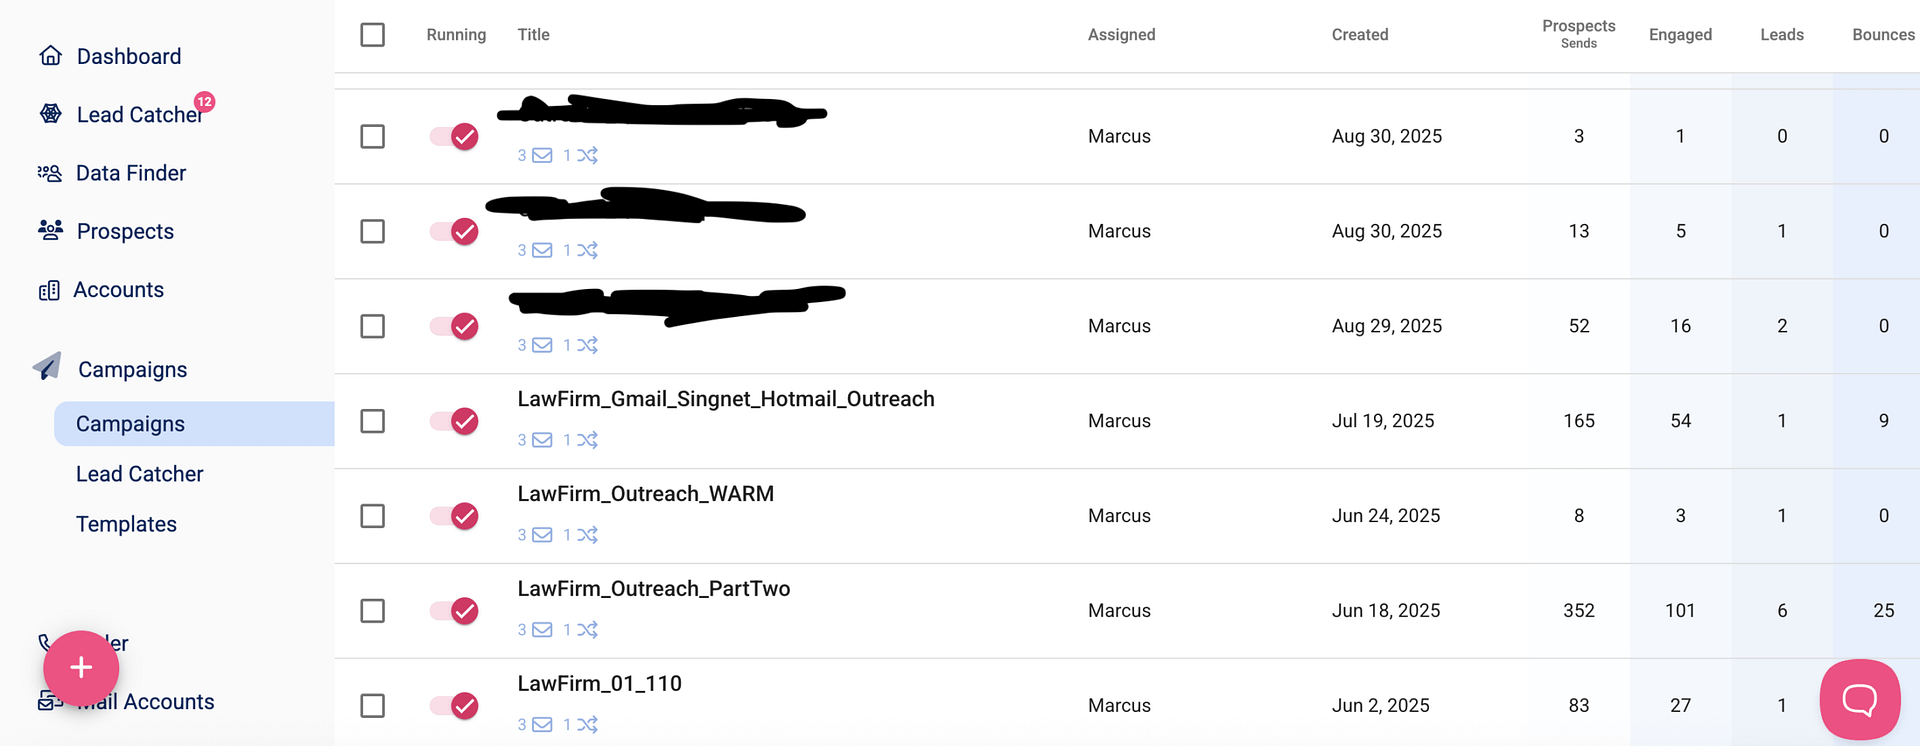Sort by the Created column header
Image resolution: width=1920 pixels, height=746 pixels.
[x=1359, y=35]
